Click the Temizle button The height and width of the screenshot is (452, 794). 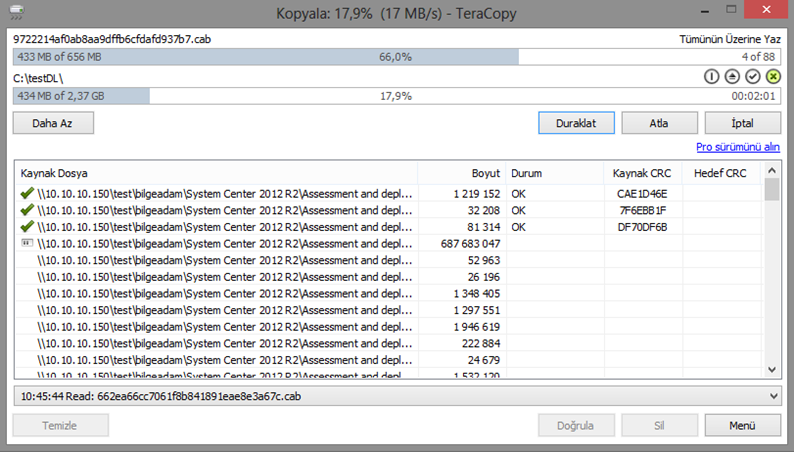coord(60,426)
